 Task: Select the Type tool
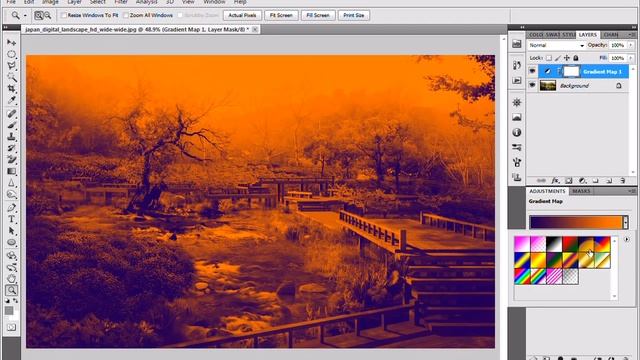[x=11, y=219]
